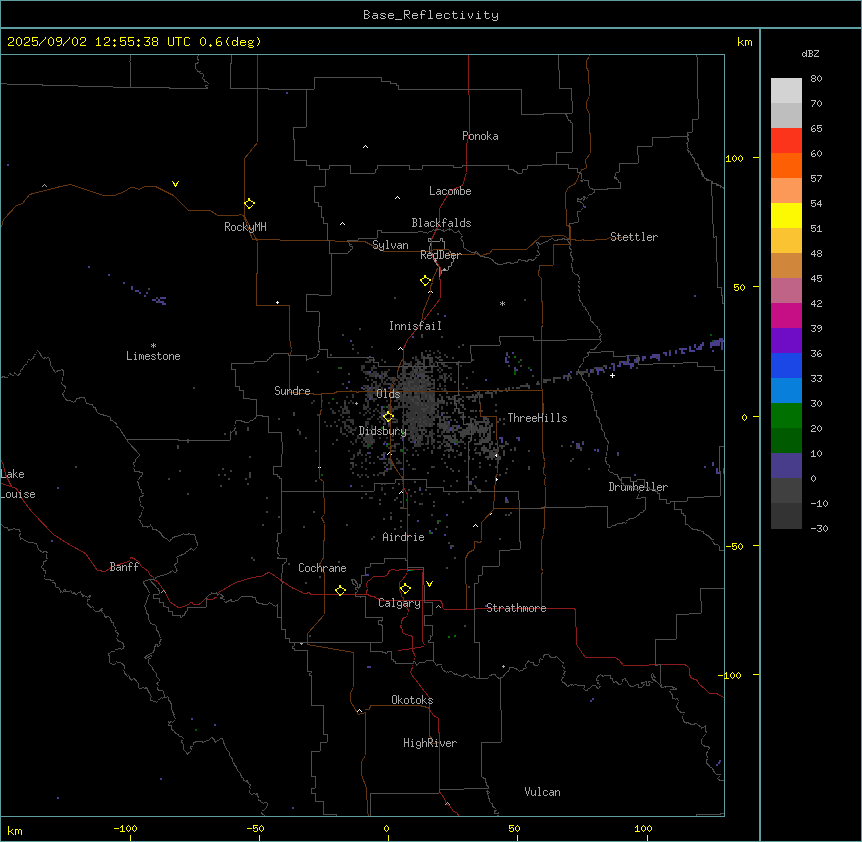862x842 pixels.
Task: Select the Drumheller label
Action: pos(638,487)
